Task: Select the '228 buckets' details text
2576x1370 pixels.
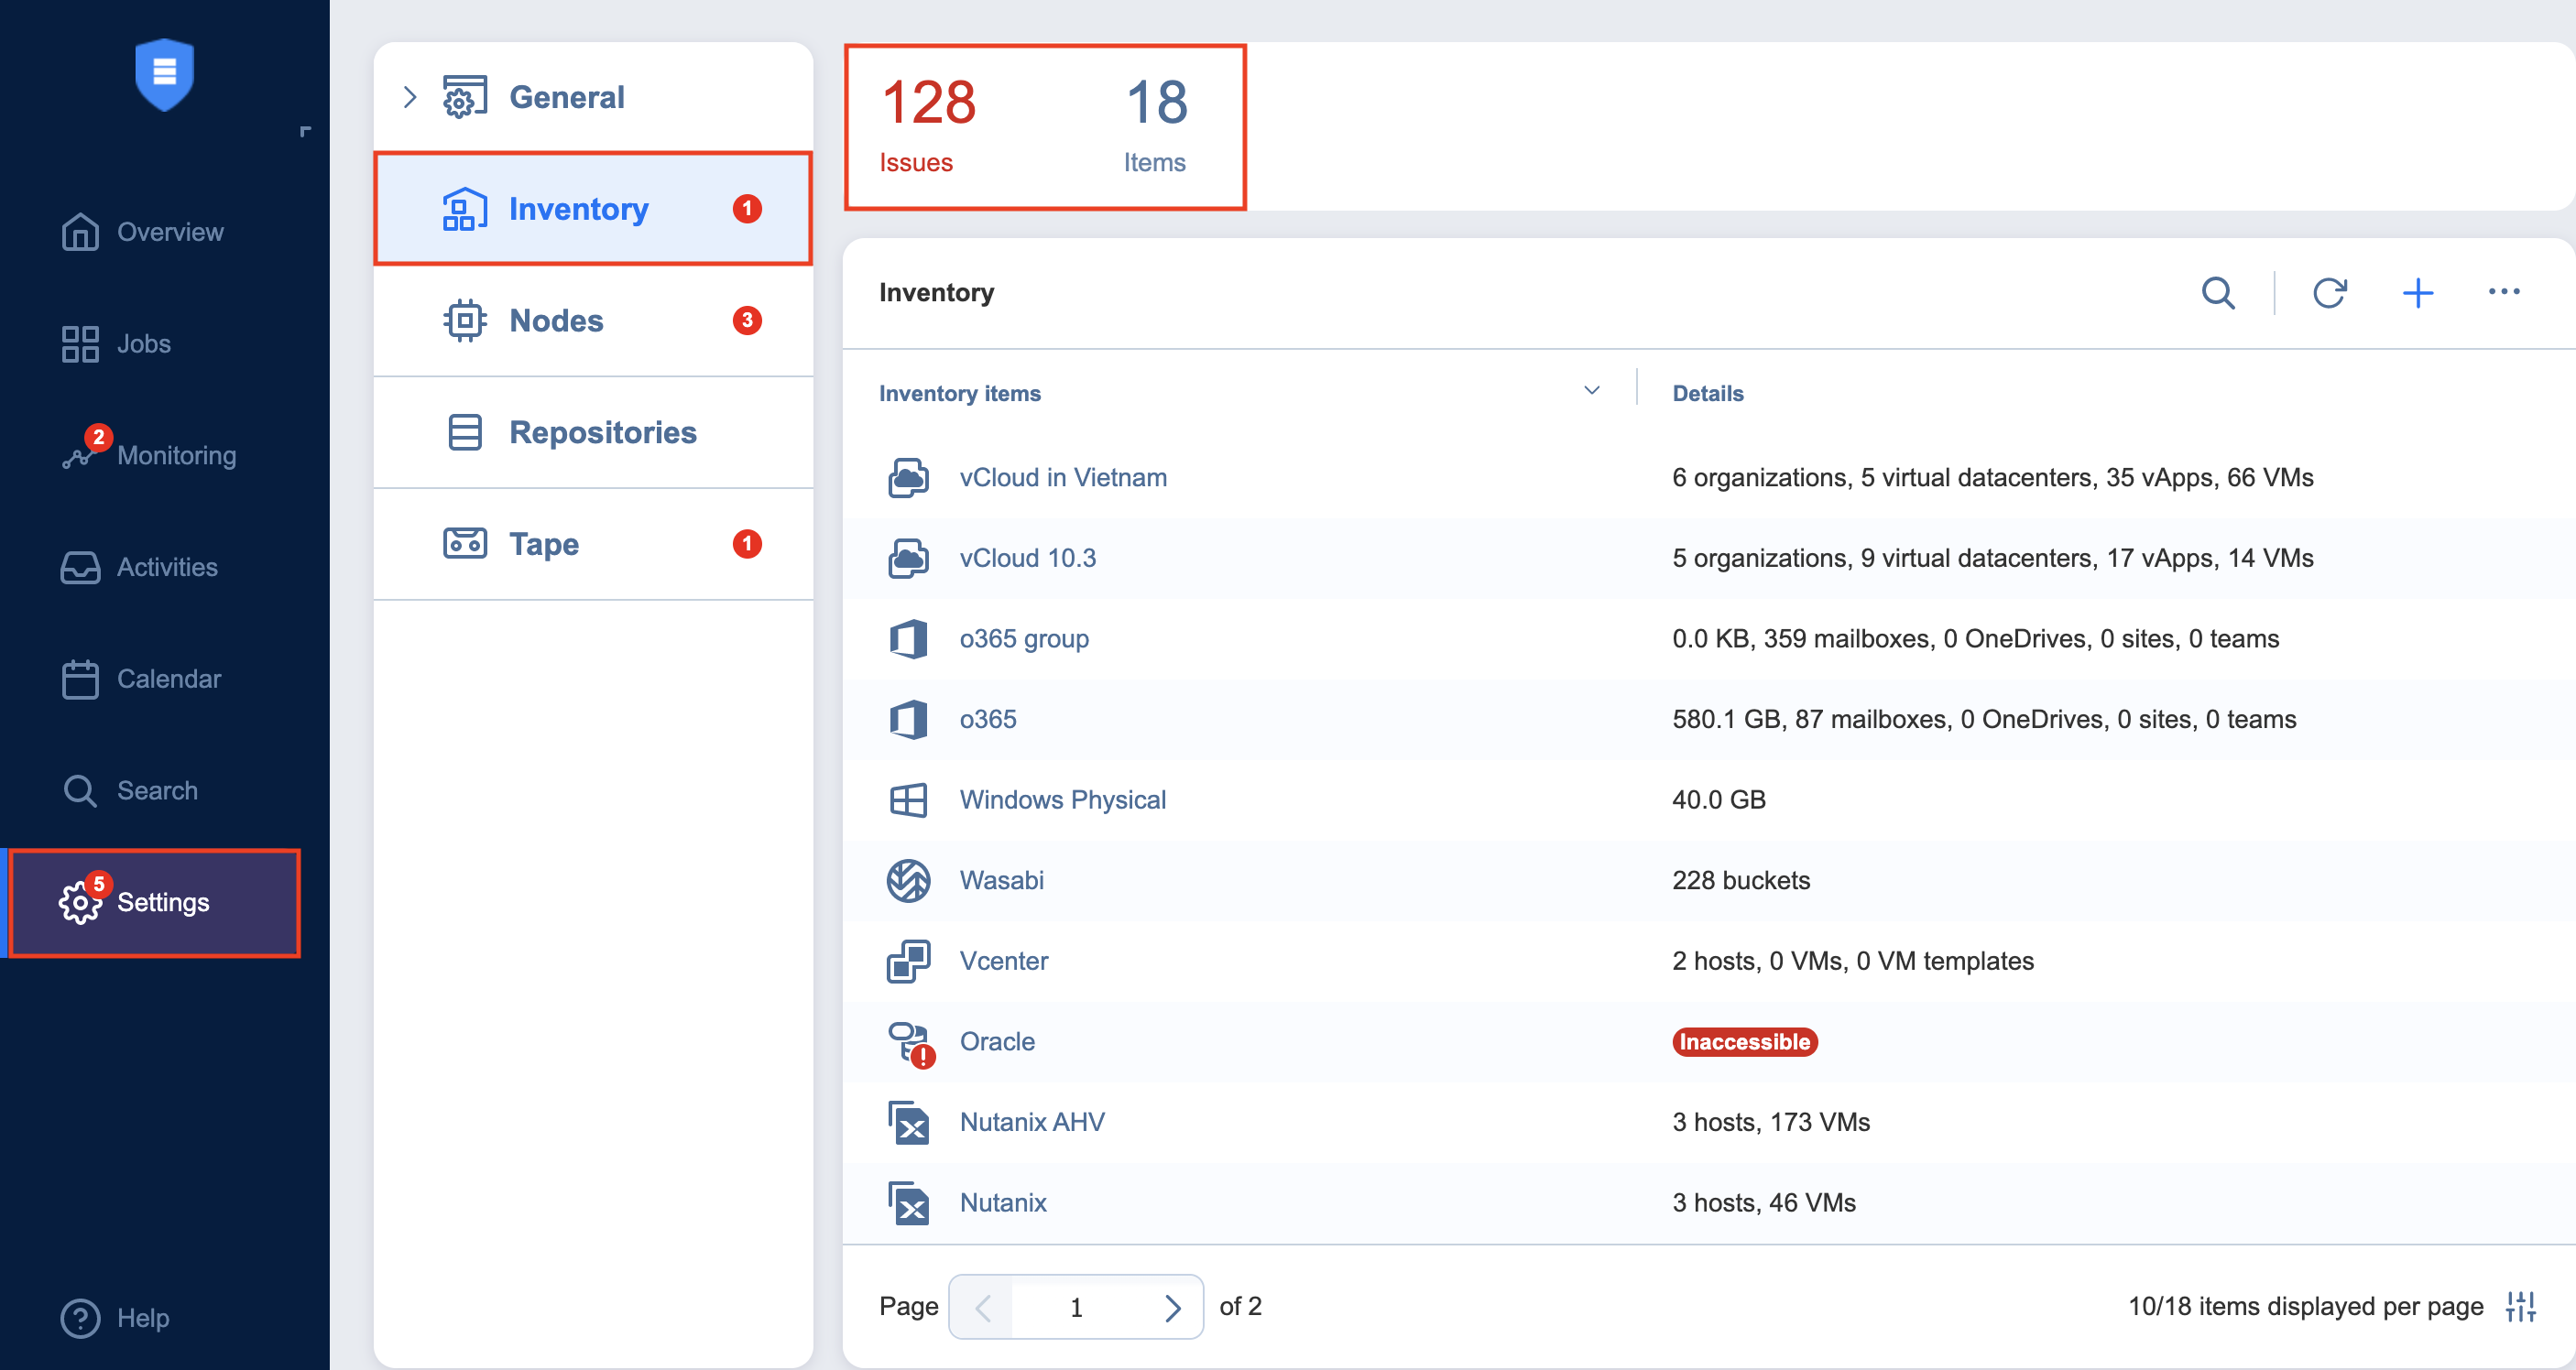Action: pyautogui.click(x=1741, y=881)
